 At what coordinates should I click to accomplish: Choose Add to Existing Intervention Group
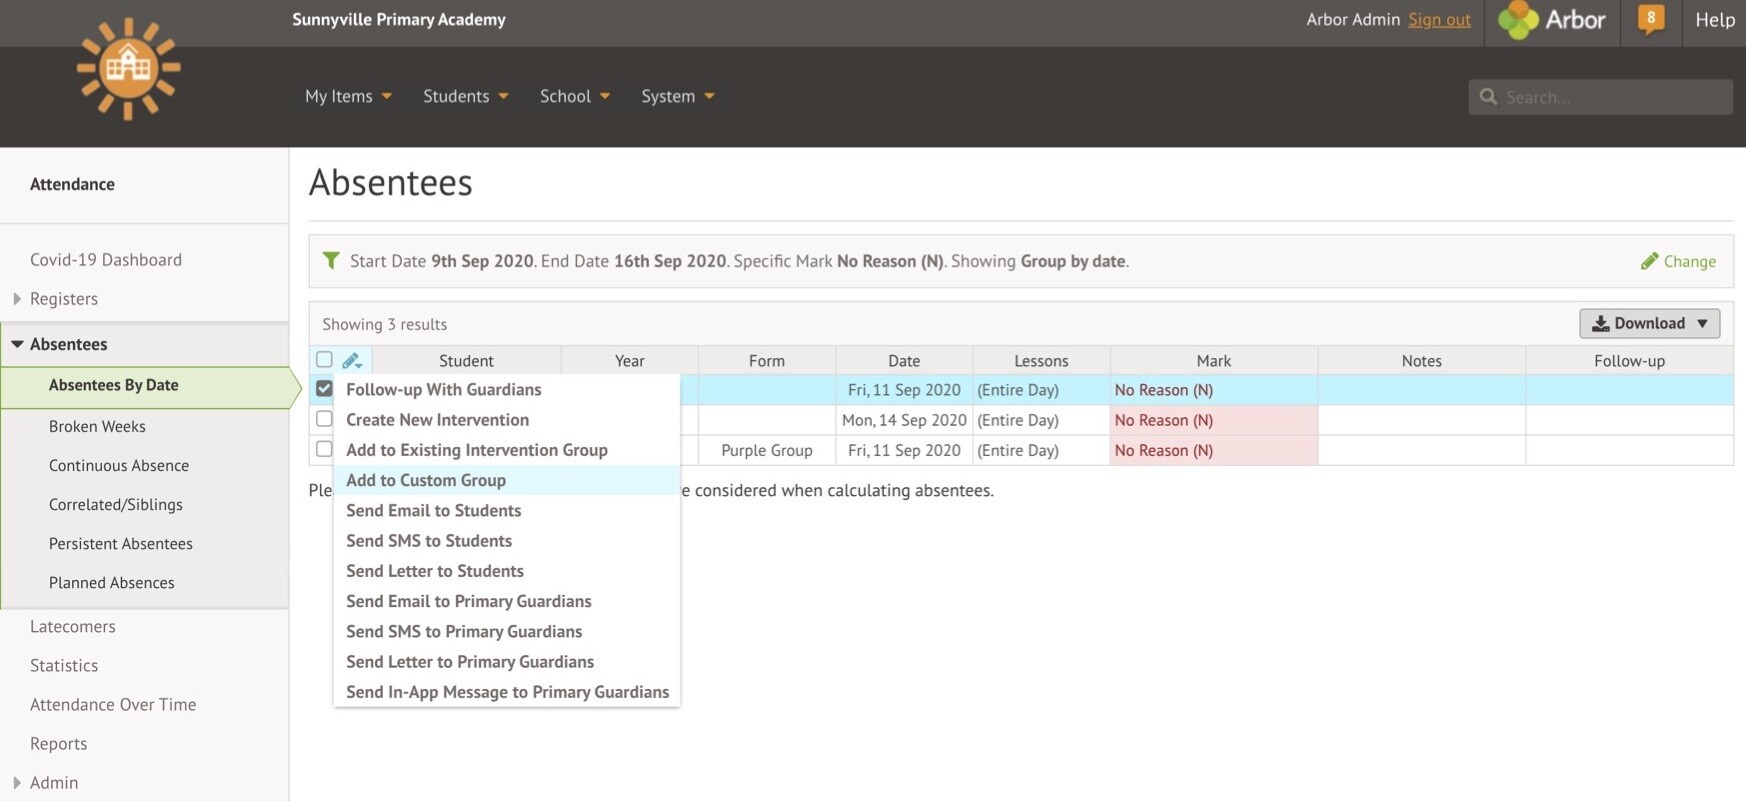(x=506, y=450)
